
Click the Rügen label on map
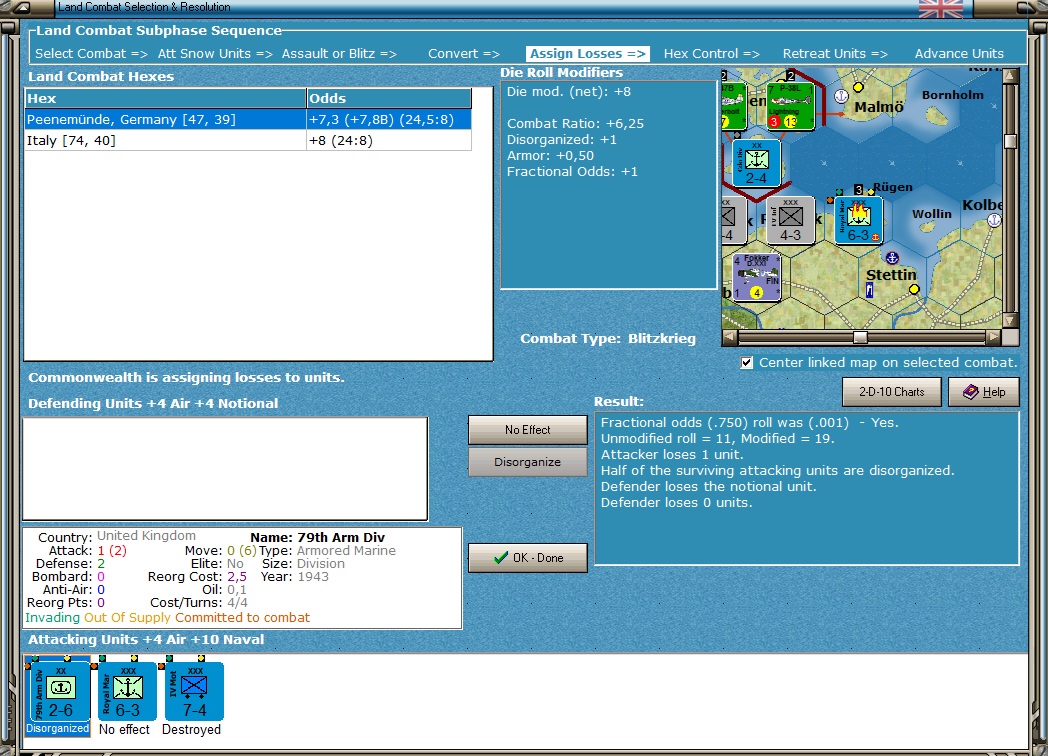[892, 187]
